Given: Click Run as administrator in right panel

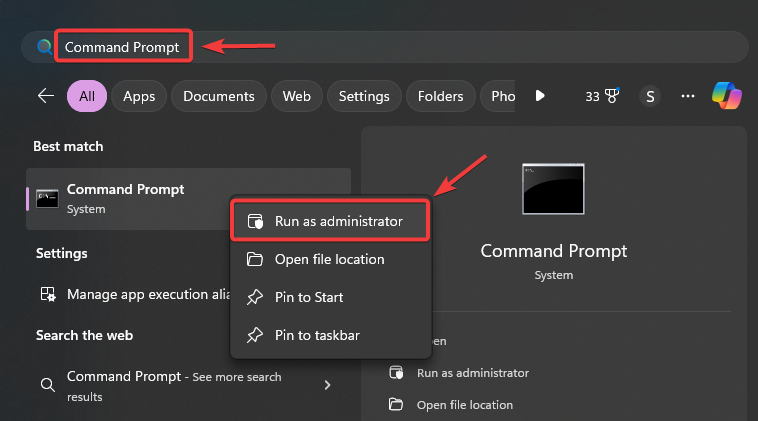Looking at the screenshot, I should pyautogui.click(x=472, y=373).
